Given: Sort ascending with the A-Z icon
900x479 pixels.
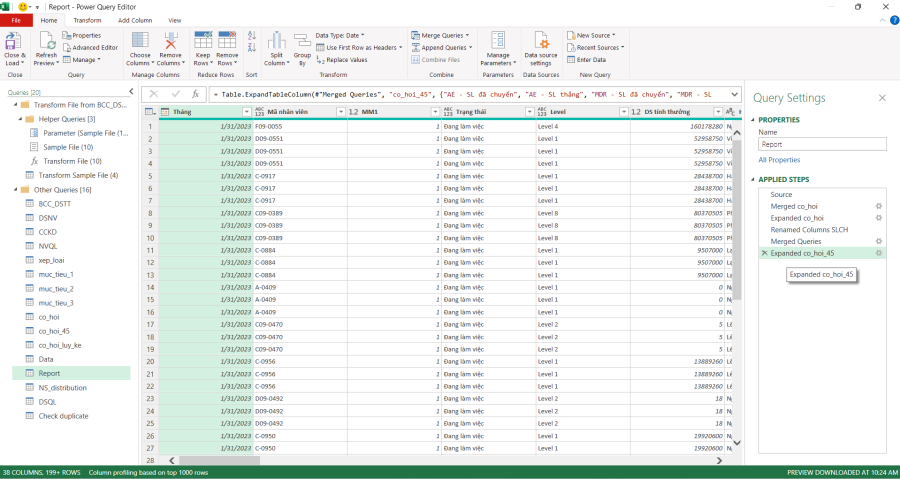Looking at the screenshot, I should [x=251, y=36].
